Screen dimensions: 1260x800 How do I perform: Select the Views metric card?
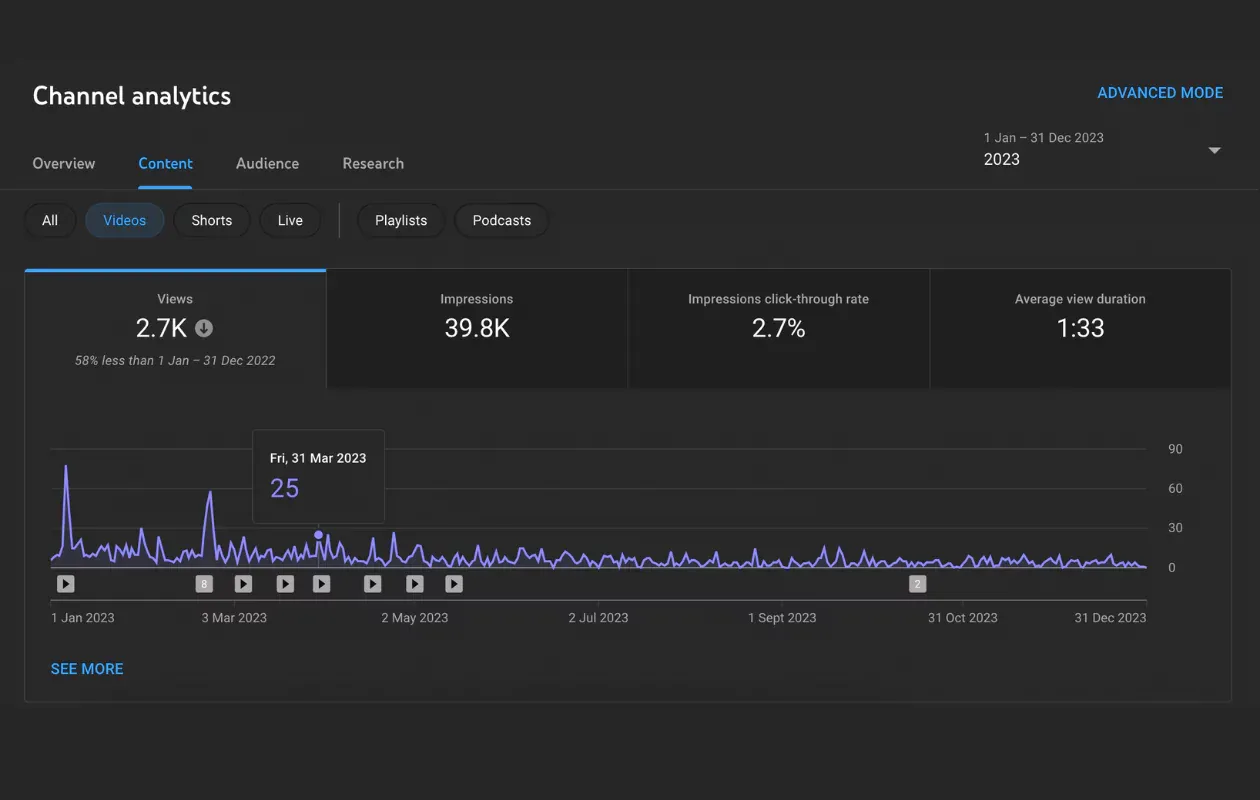[x=175, y=329]
